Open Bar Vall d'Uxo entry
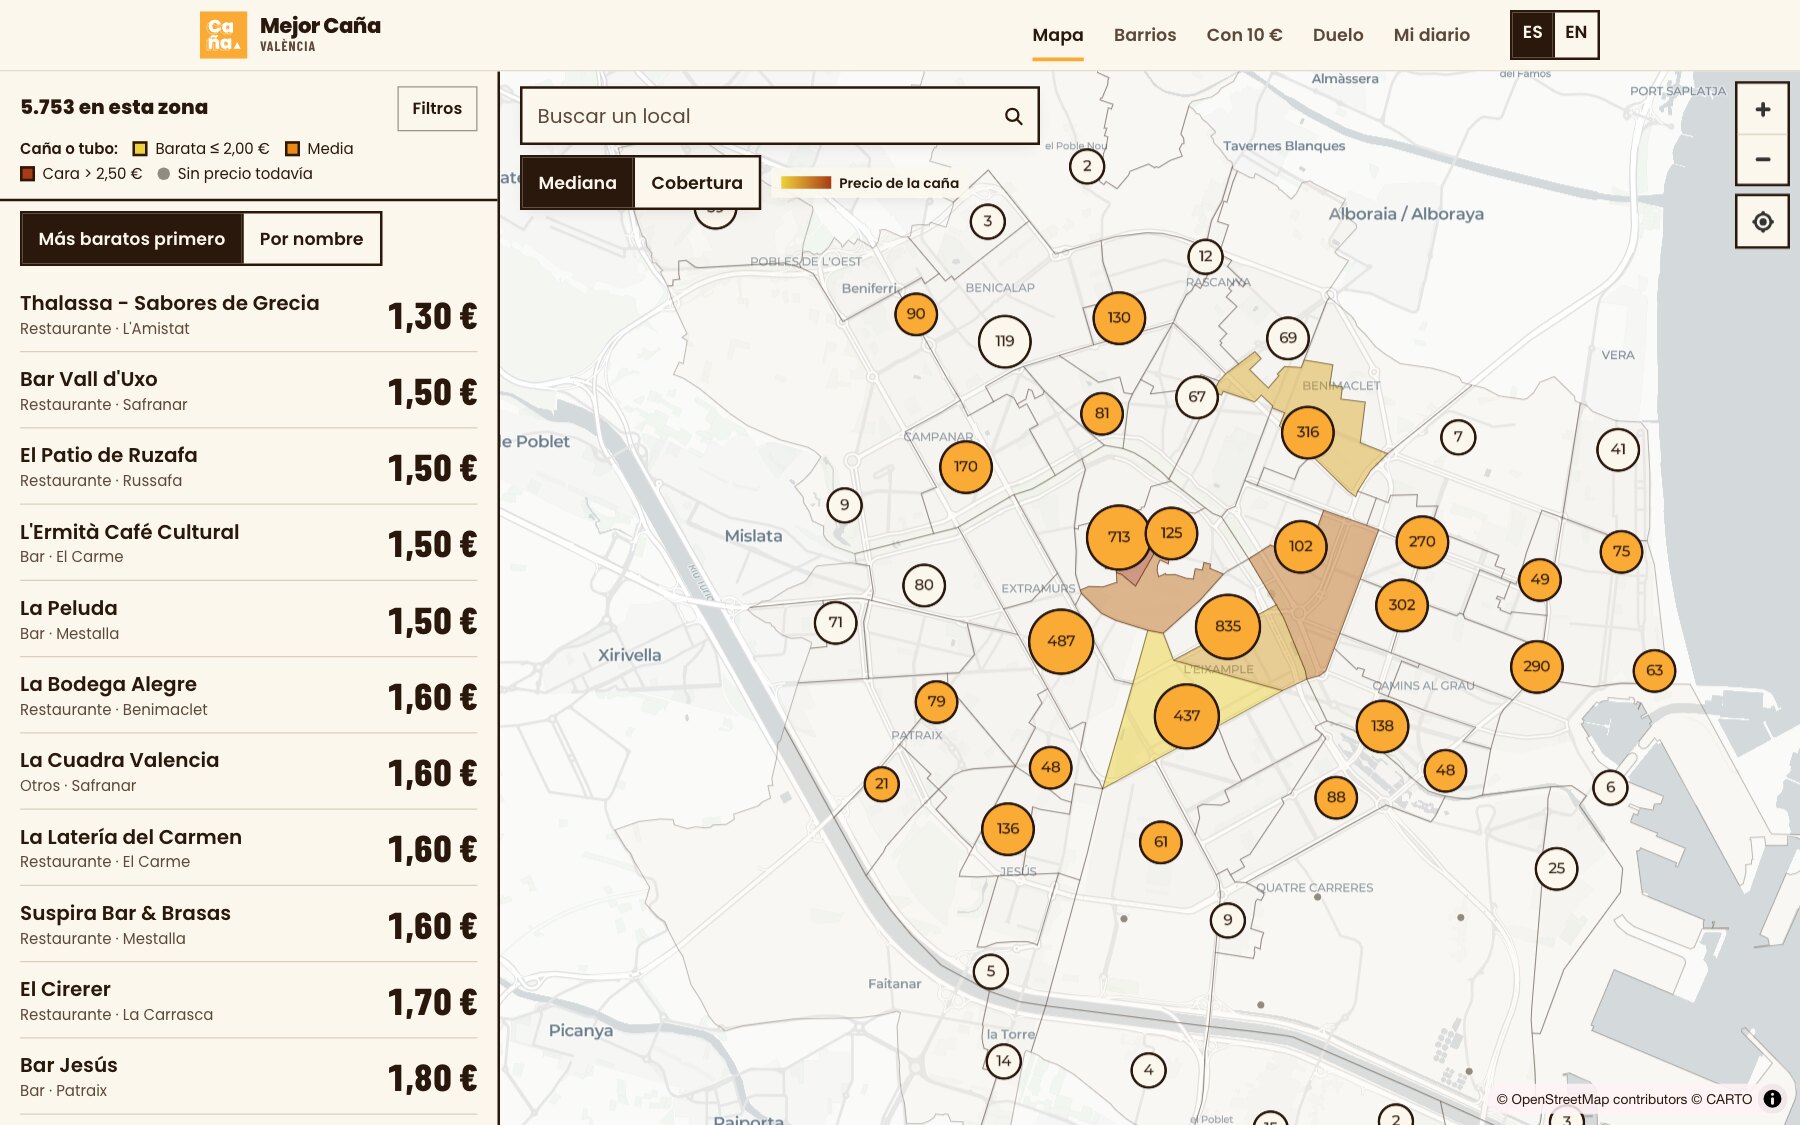Screen dimensions: 1800x1125 click(x=248, y=391)
